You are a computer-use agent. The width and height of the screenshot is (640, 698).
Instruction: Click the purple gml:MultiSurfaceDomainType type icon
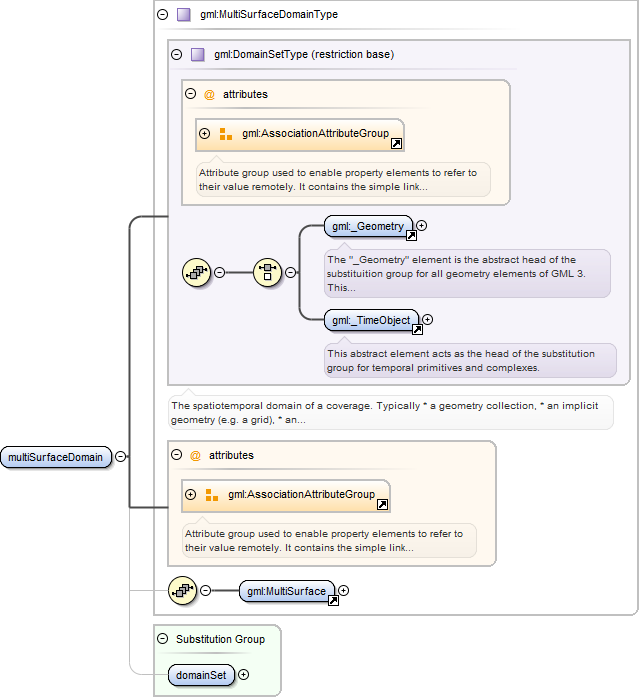(183, 15)
